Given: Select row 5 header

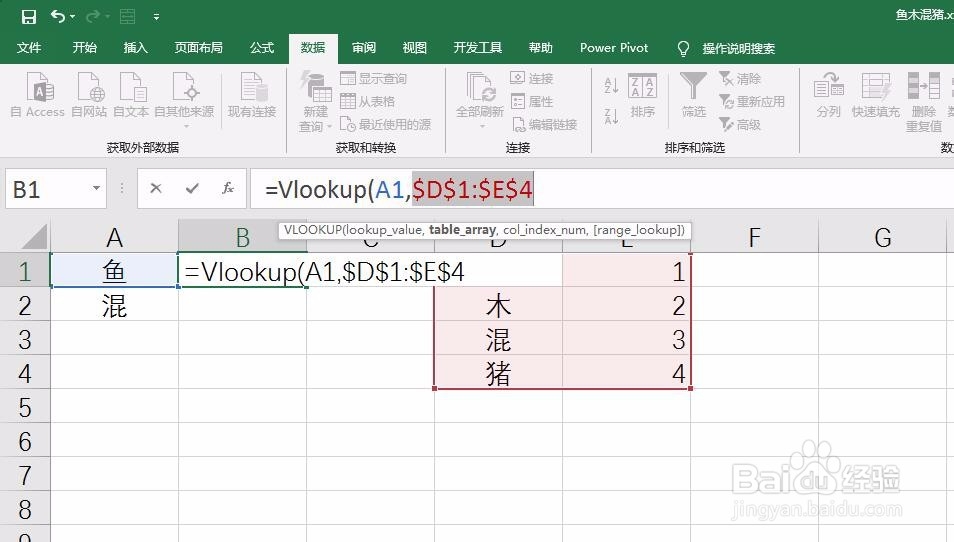Looking at the screenshot, I should (x=24, y=407).
